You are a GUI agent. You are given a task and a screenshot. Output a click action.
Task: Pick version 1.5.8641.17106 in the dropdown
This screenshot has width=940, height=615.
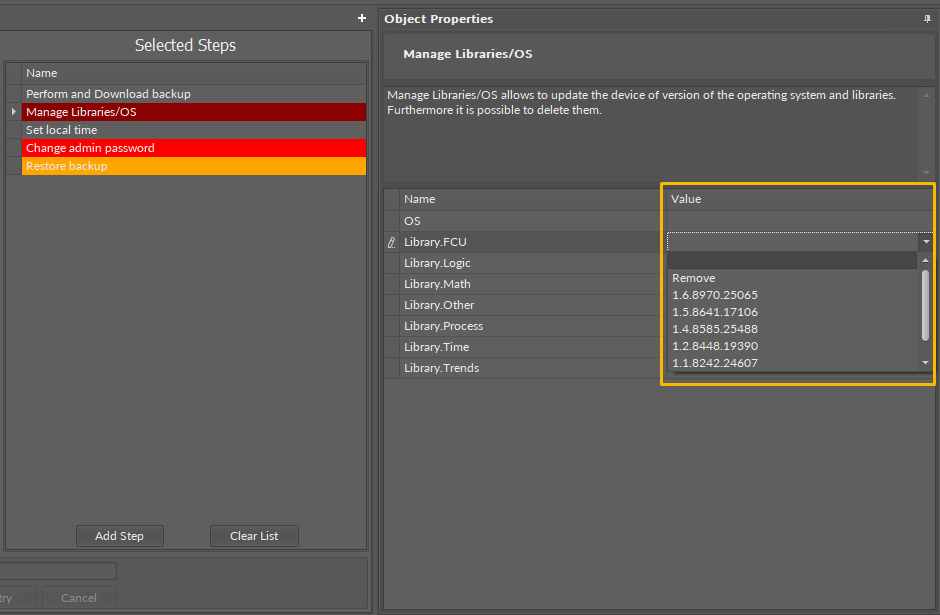[715, 312]
